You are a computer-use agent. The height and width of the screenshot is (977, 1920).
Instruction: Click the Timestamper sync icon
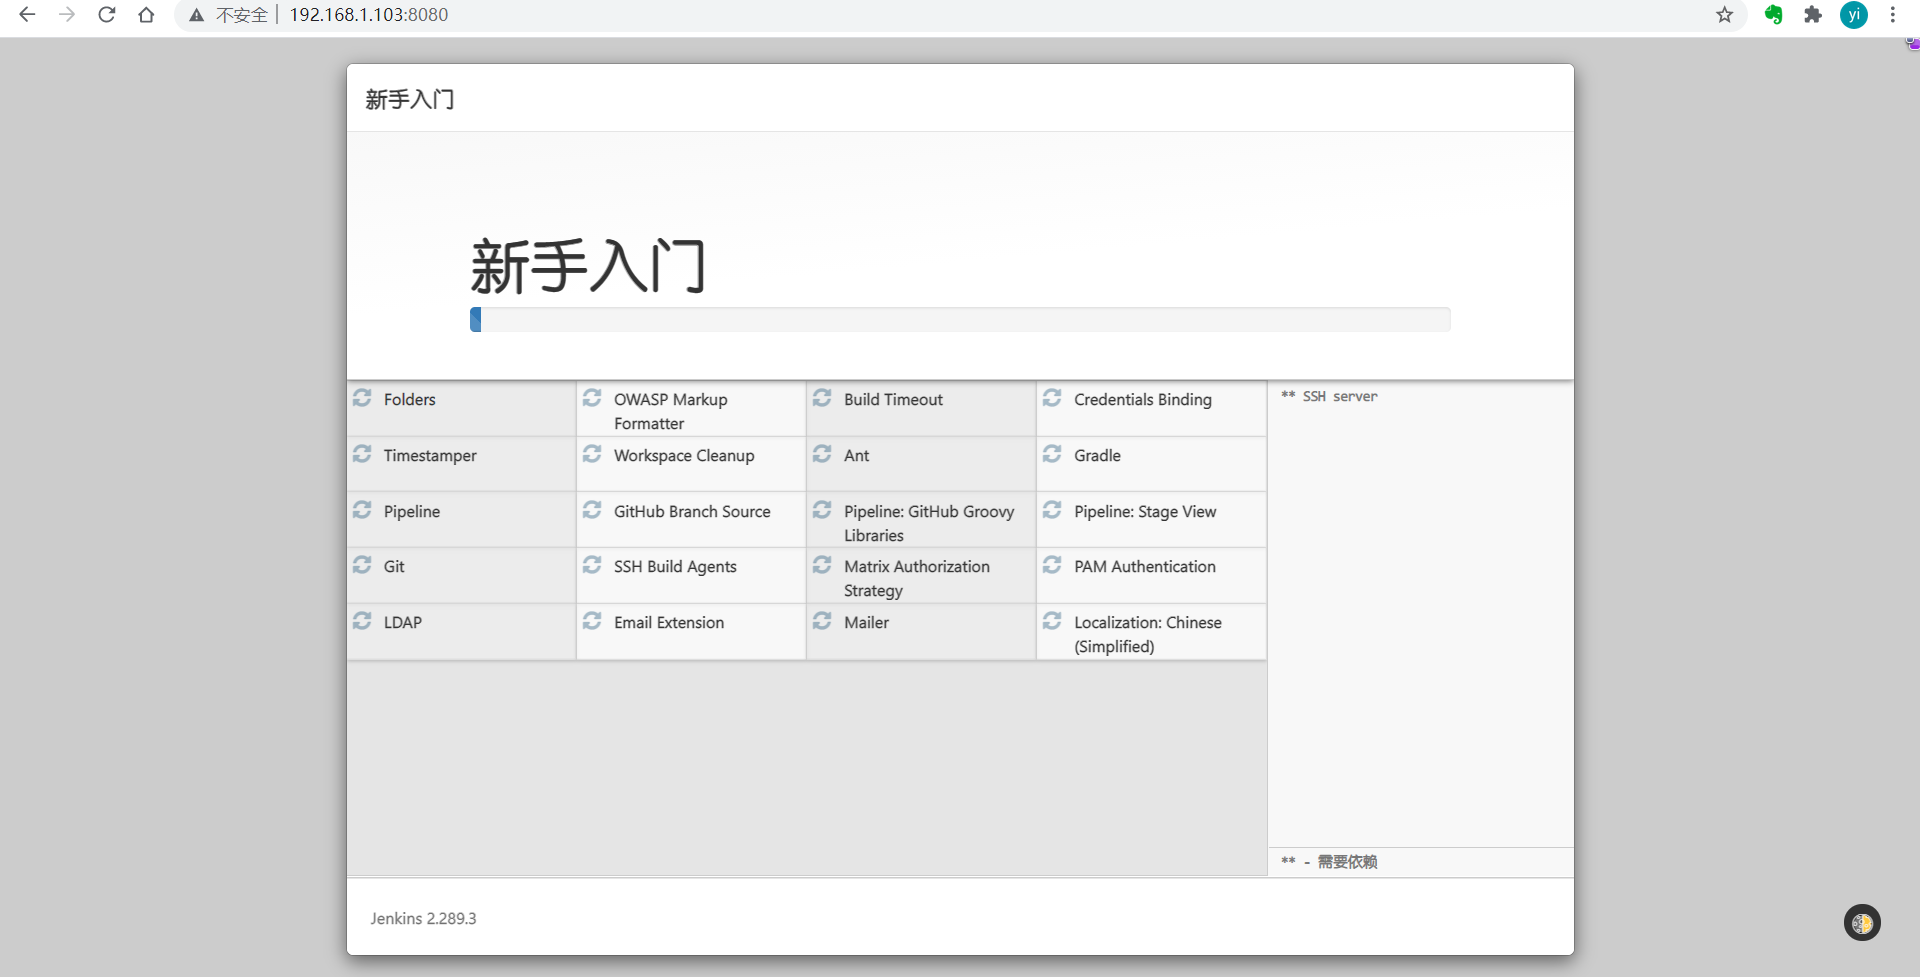(x=362, y=454)
